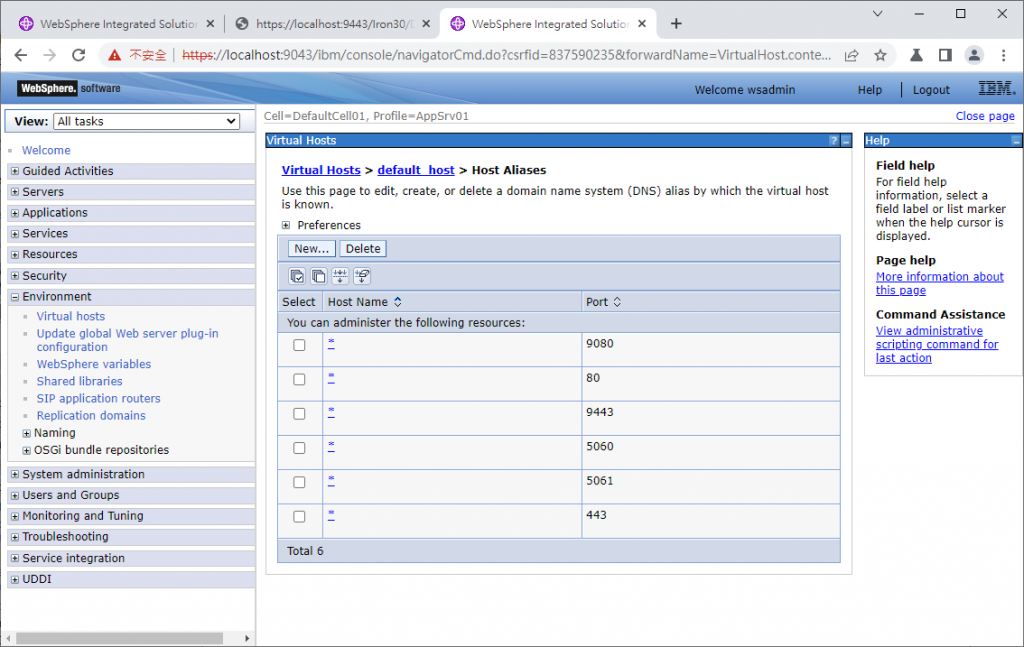
Task: Minimize the Virtual Hosts panel
Action: click(846, 140)
